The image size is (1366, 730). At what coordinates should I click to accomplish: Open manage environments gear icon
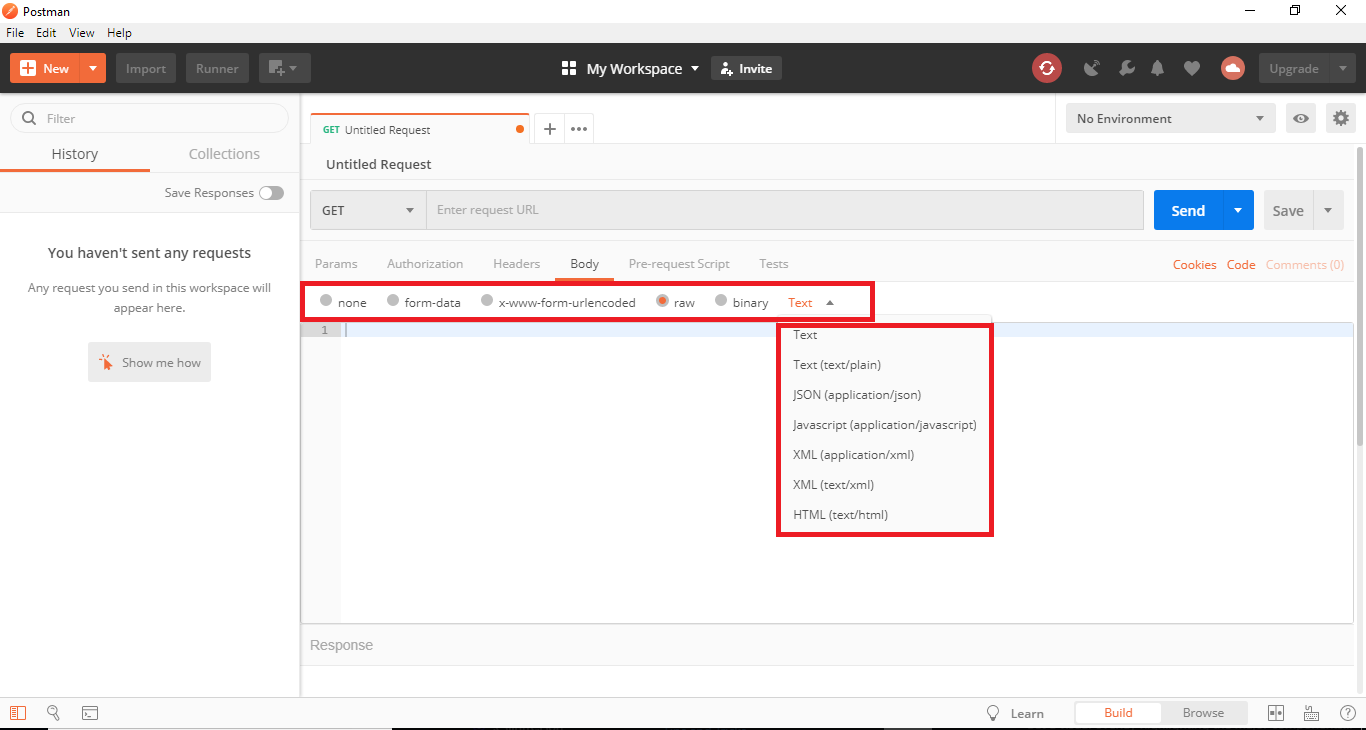pos(1341,118)
